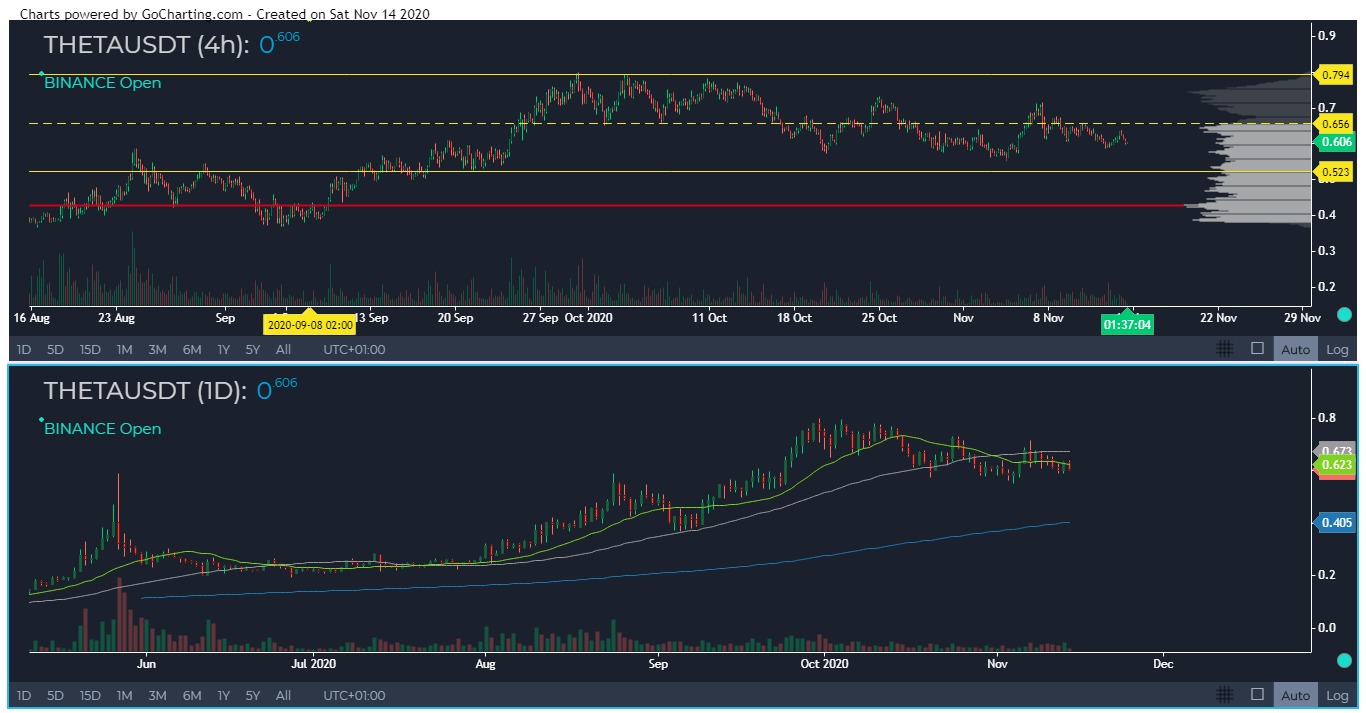Click the square checkbox in 4h chart toolbar
The height and width of the screenshot is (713, 1366).
(x=1258, y=349)
